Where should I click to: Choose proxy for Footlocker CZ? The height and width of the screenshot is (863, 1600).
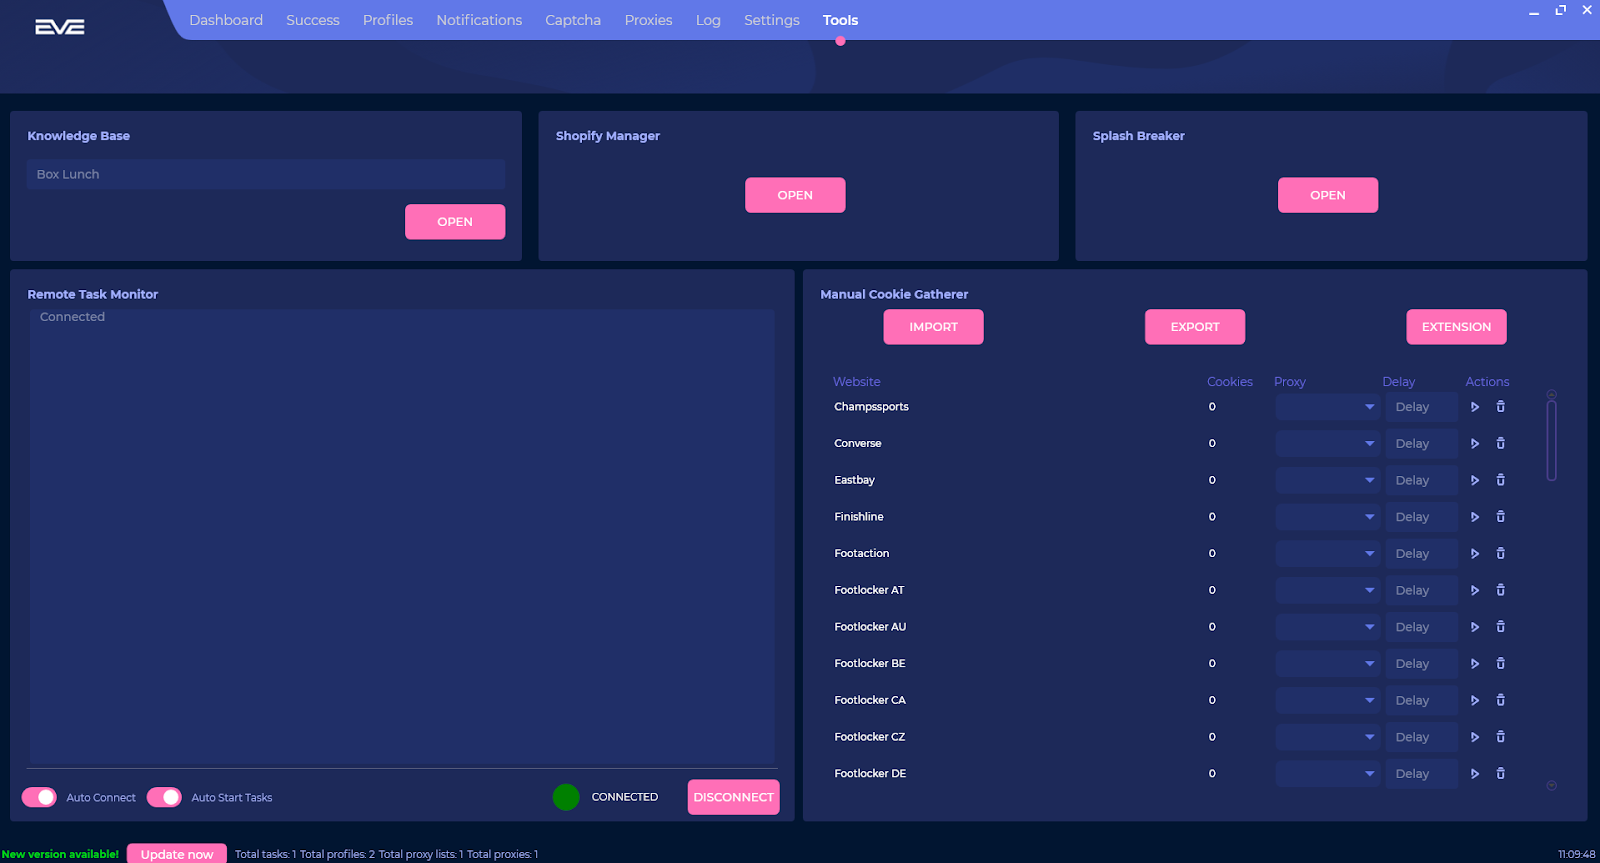[1327, 737]
